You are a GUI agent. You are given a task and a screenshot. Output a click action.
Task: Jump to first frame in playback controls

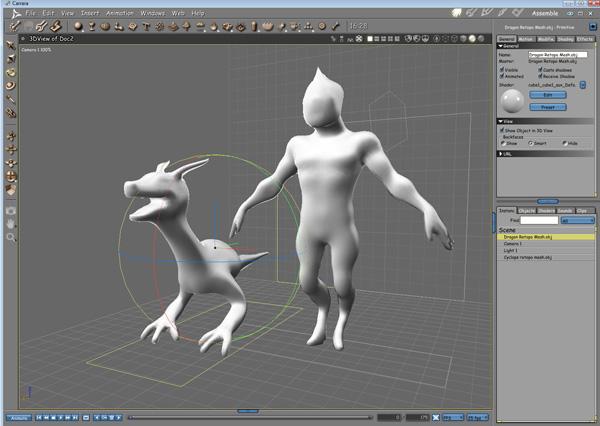(39, 417)
